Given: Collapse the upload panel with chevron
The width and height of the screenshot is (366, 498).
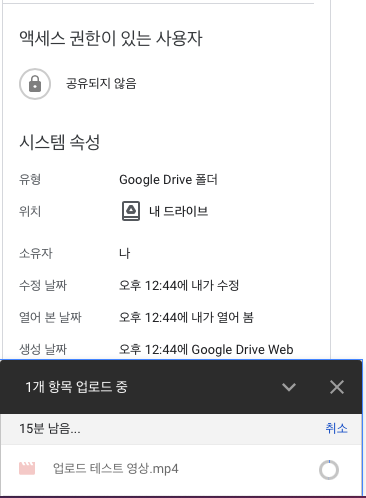Looking at the screenshot, I should pyautogui.click(x=289, y=387).
